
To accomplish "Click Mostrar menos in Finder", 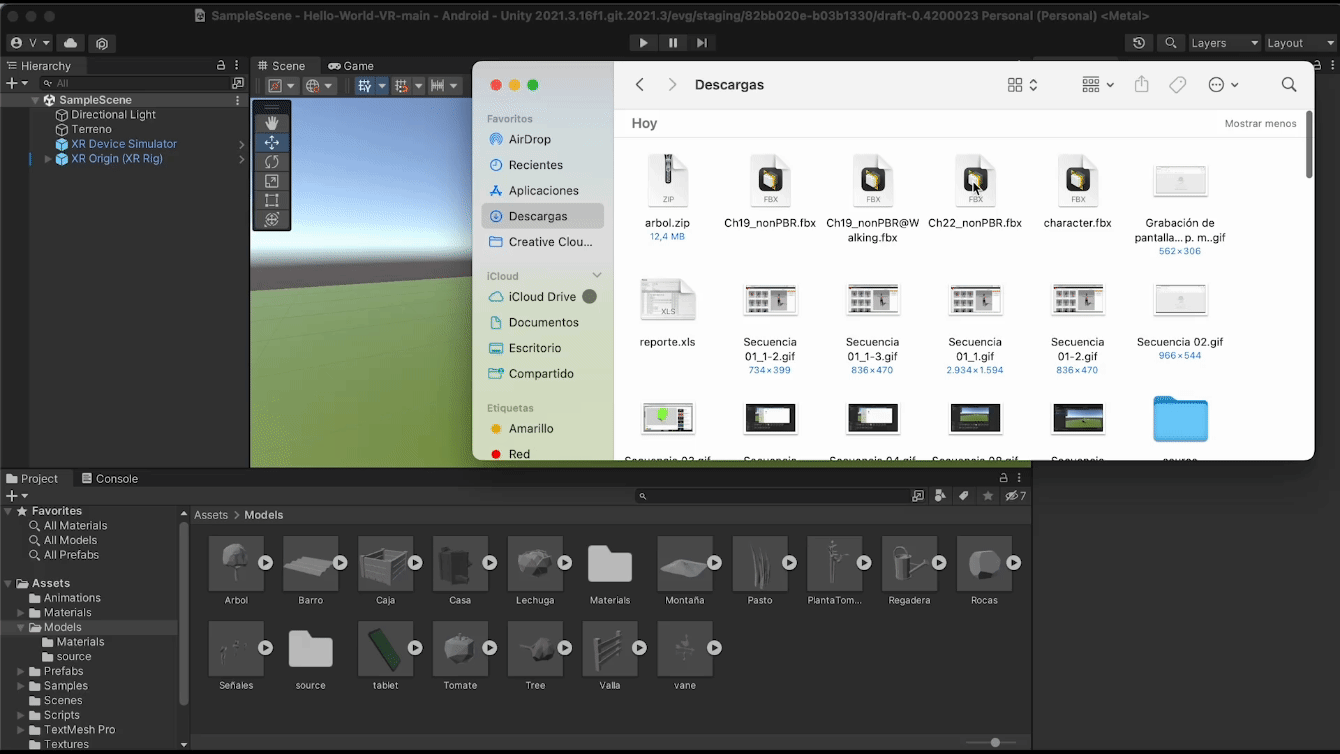I will coord(1260,124).
